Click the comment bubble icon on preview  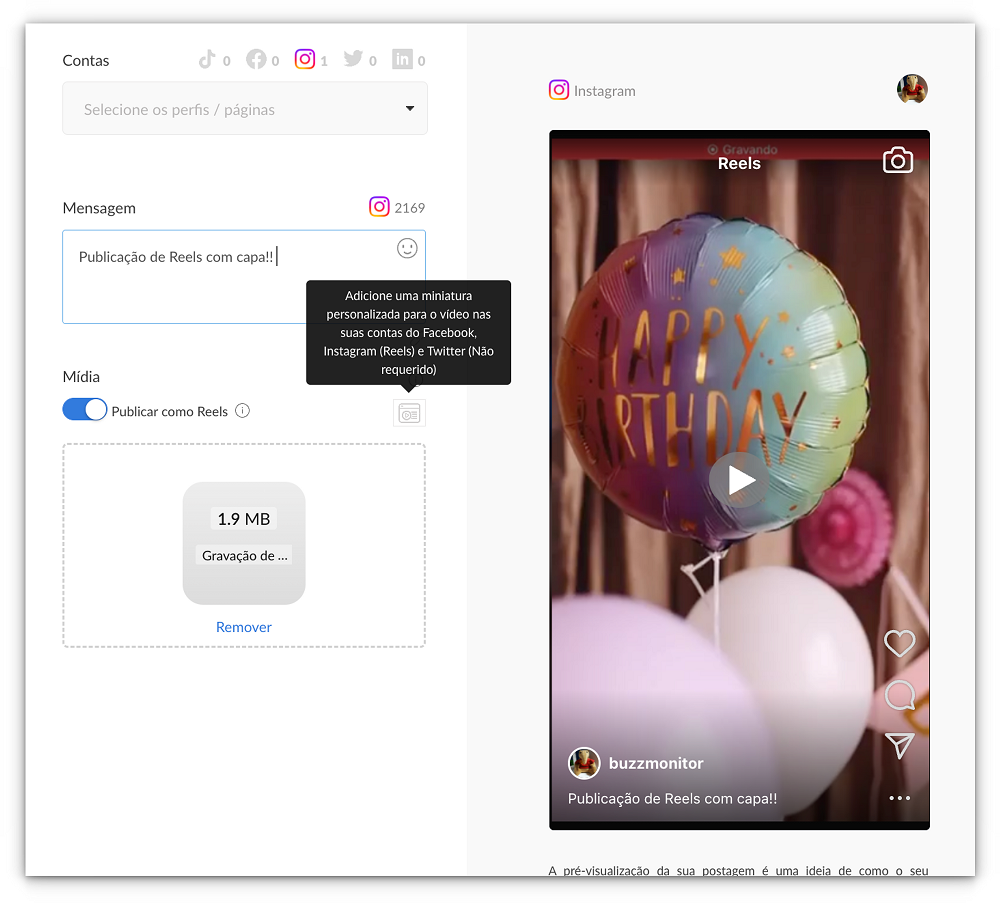pos(899,695)
